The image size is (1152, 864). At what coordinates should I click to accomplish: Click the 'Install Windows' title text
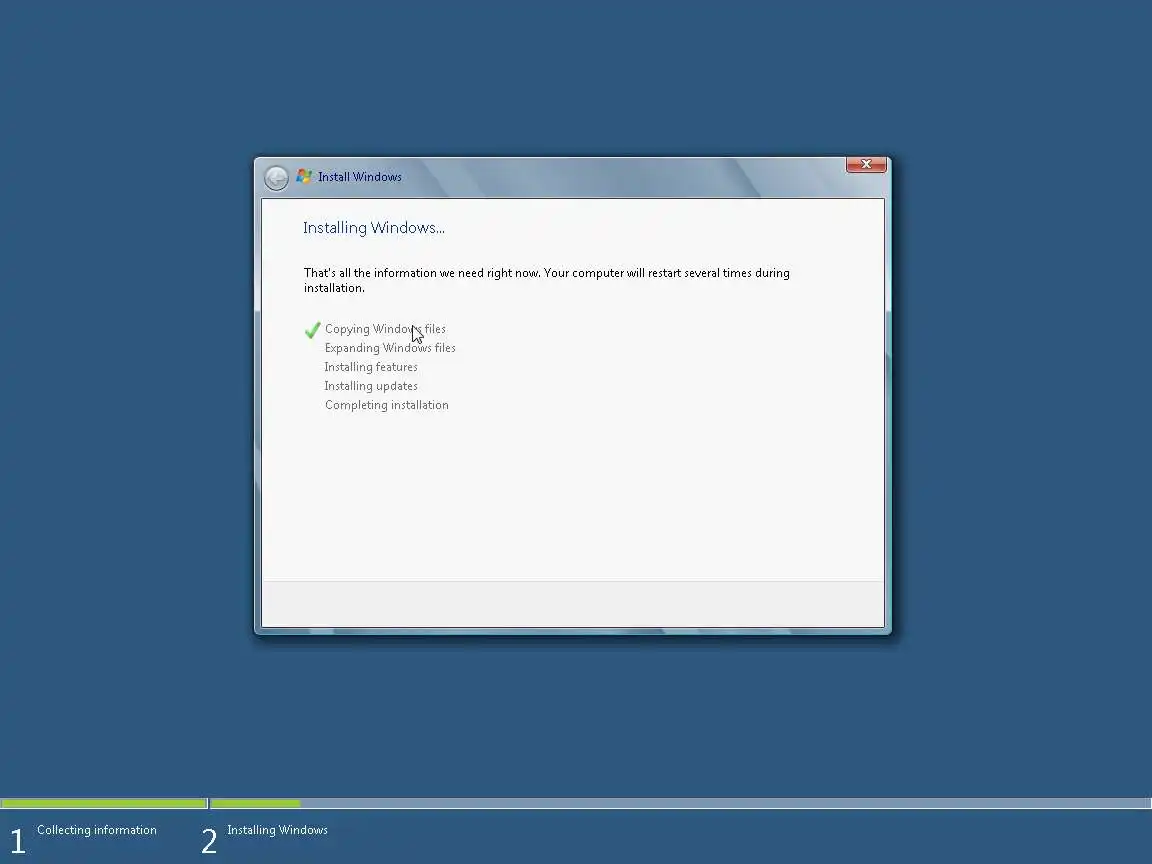point(359,177)
